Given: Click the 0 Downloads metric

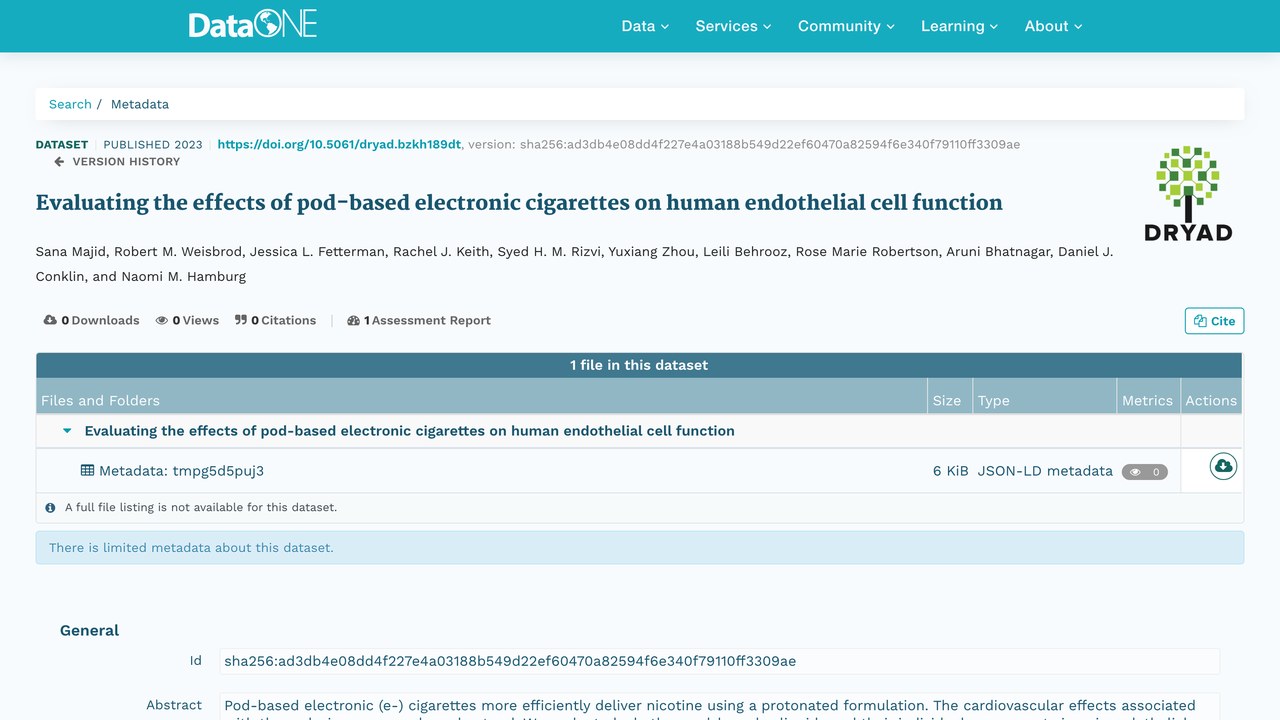Looking at the screenshot, I should click(91, 320).
